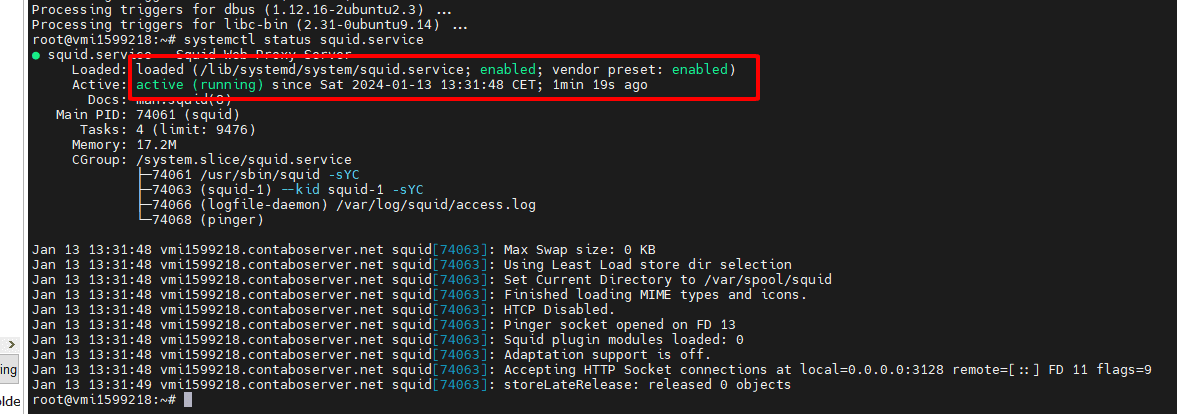
Task: Click the green status dot beside squid.service
Action: [x=36, y=56]
